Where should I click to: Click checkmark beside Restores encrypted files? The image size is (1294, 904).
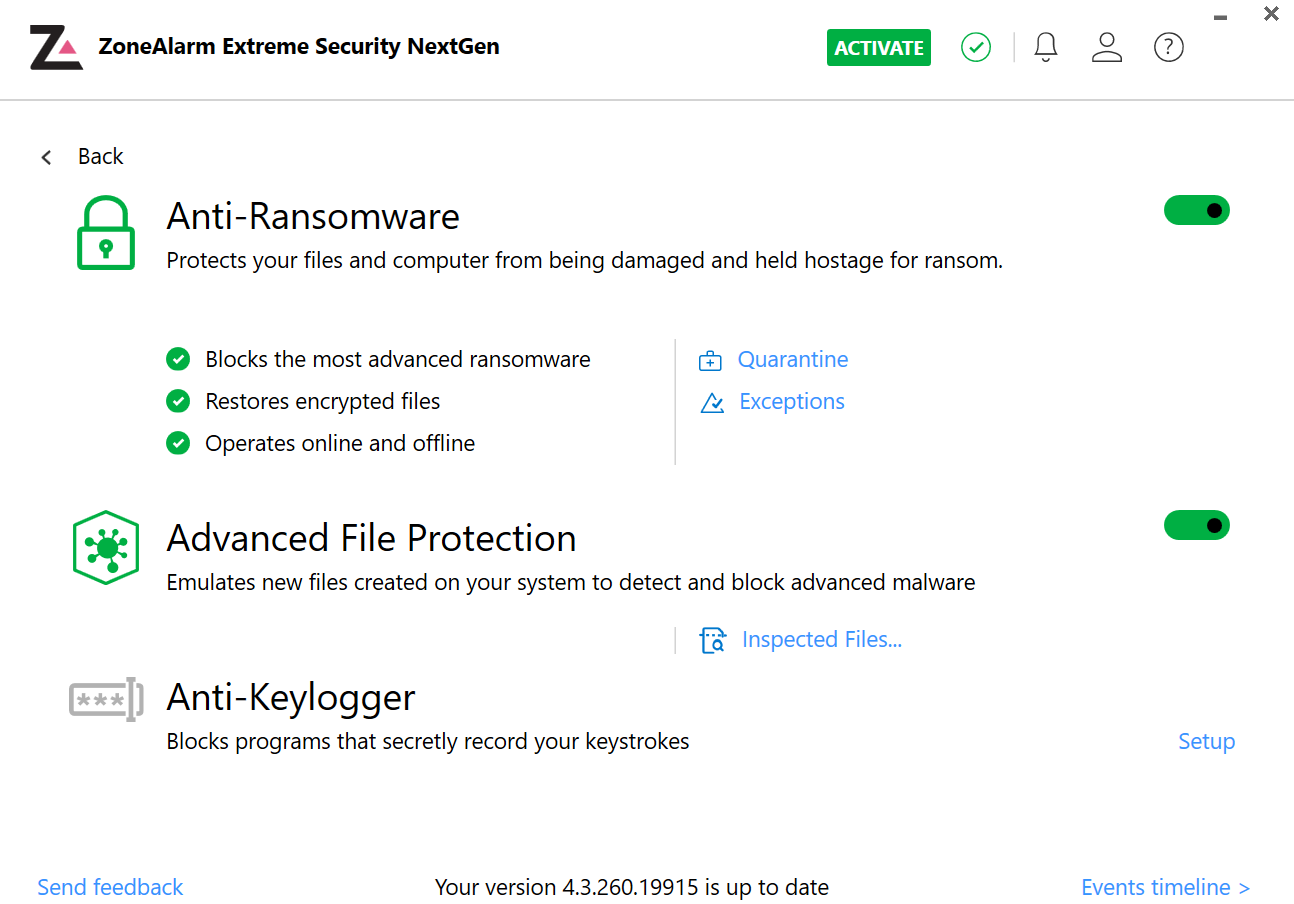[x=178, y=401]
